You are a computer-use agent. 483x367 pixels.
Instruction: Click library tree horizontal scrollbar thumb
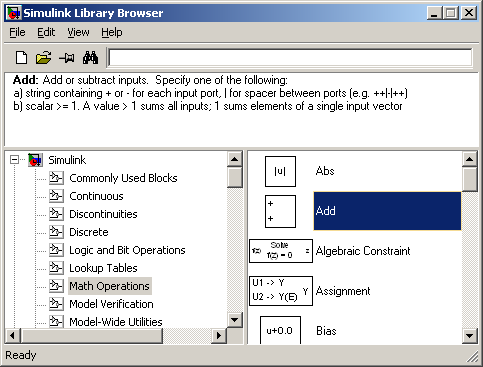click(92, 335)
